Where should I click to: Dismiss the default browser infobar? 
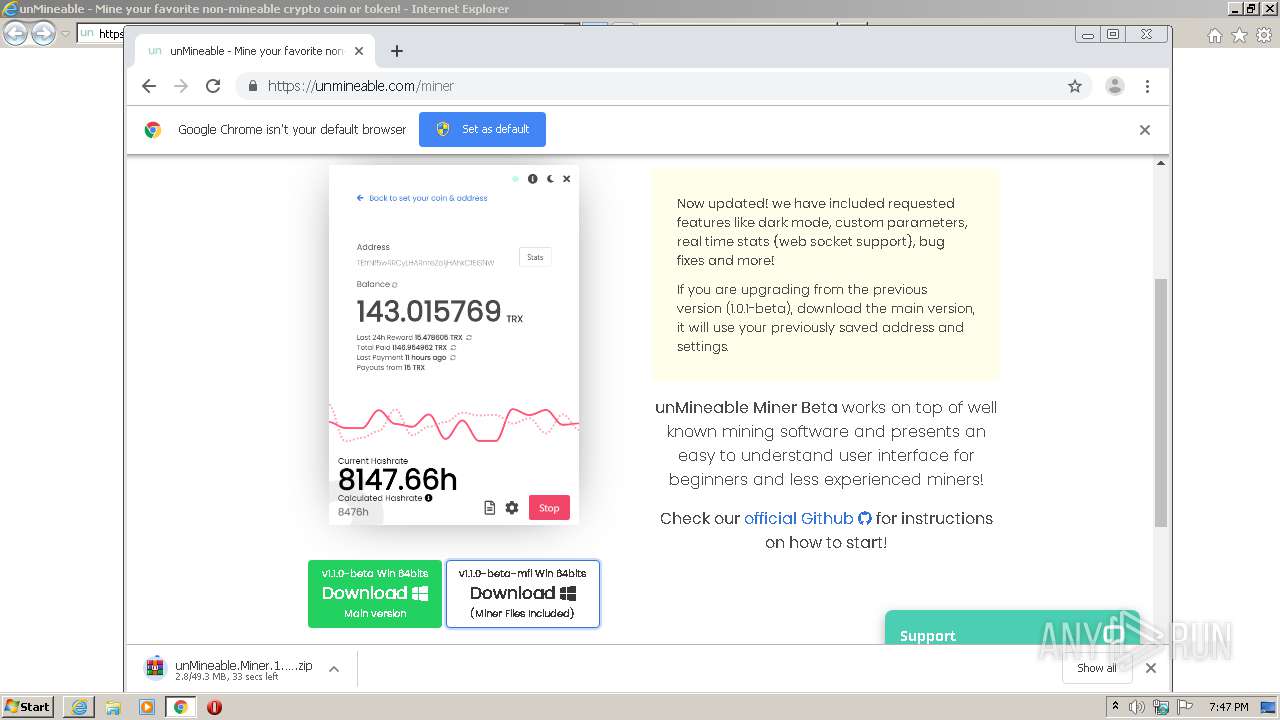tap(1145, 130)
